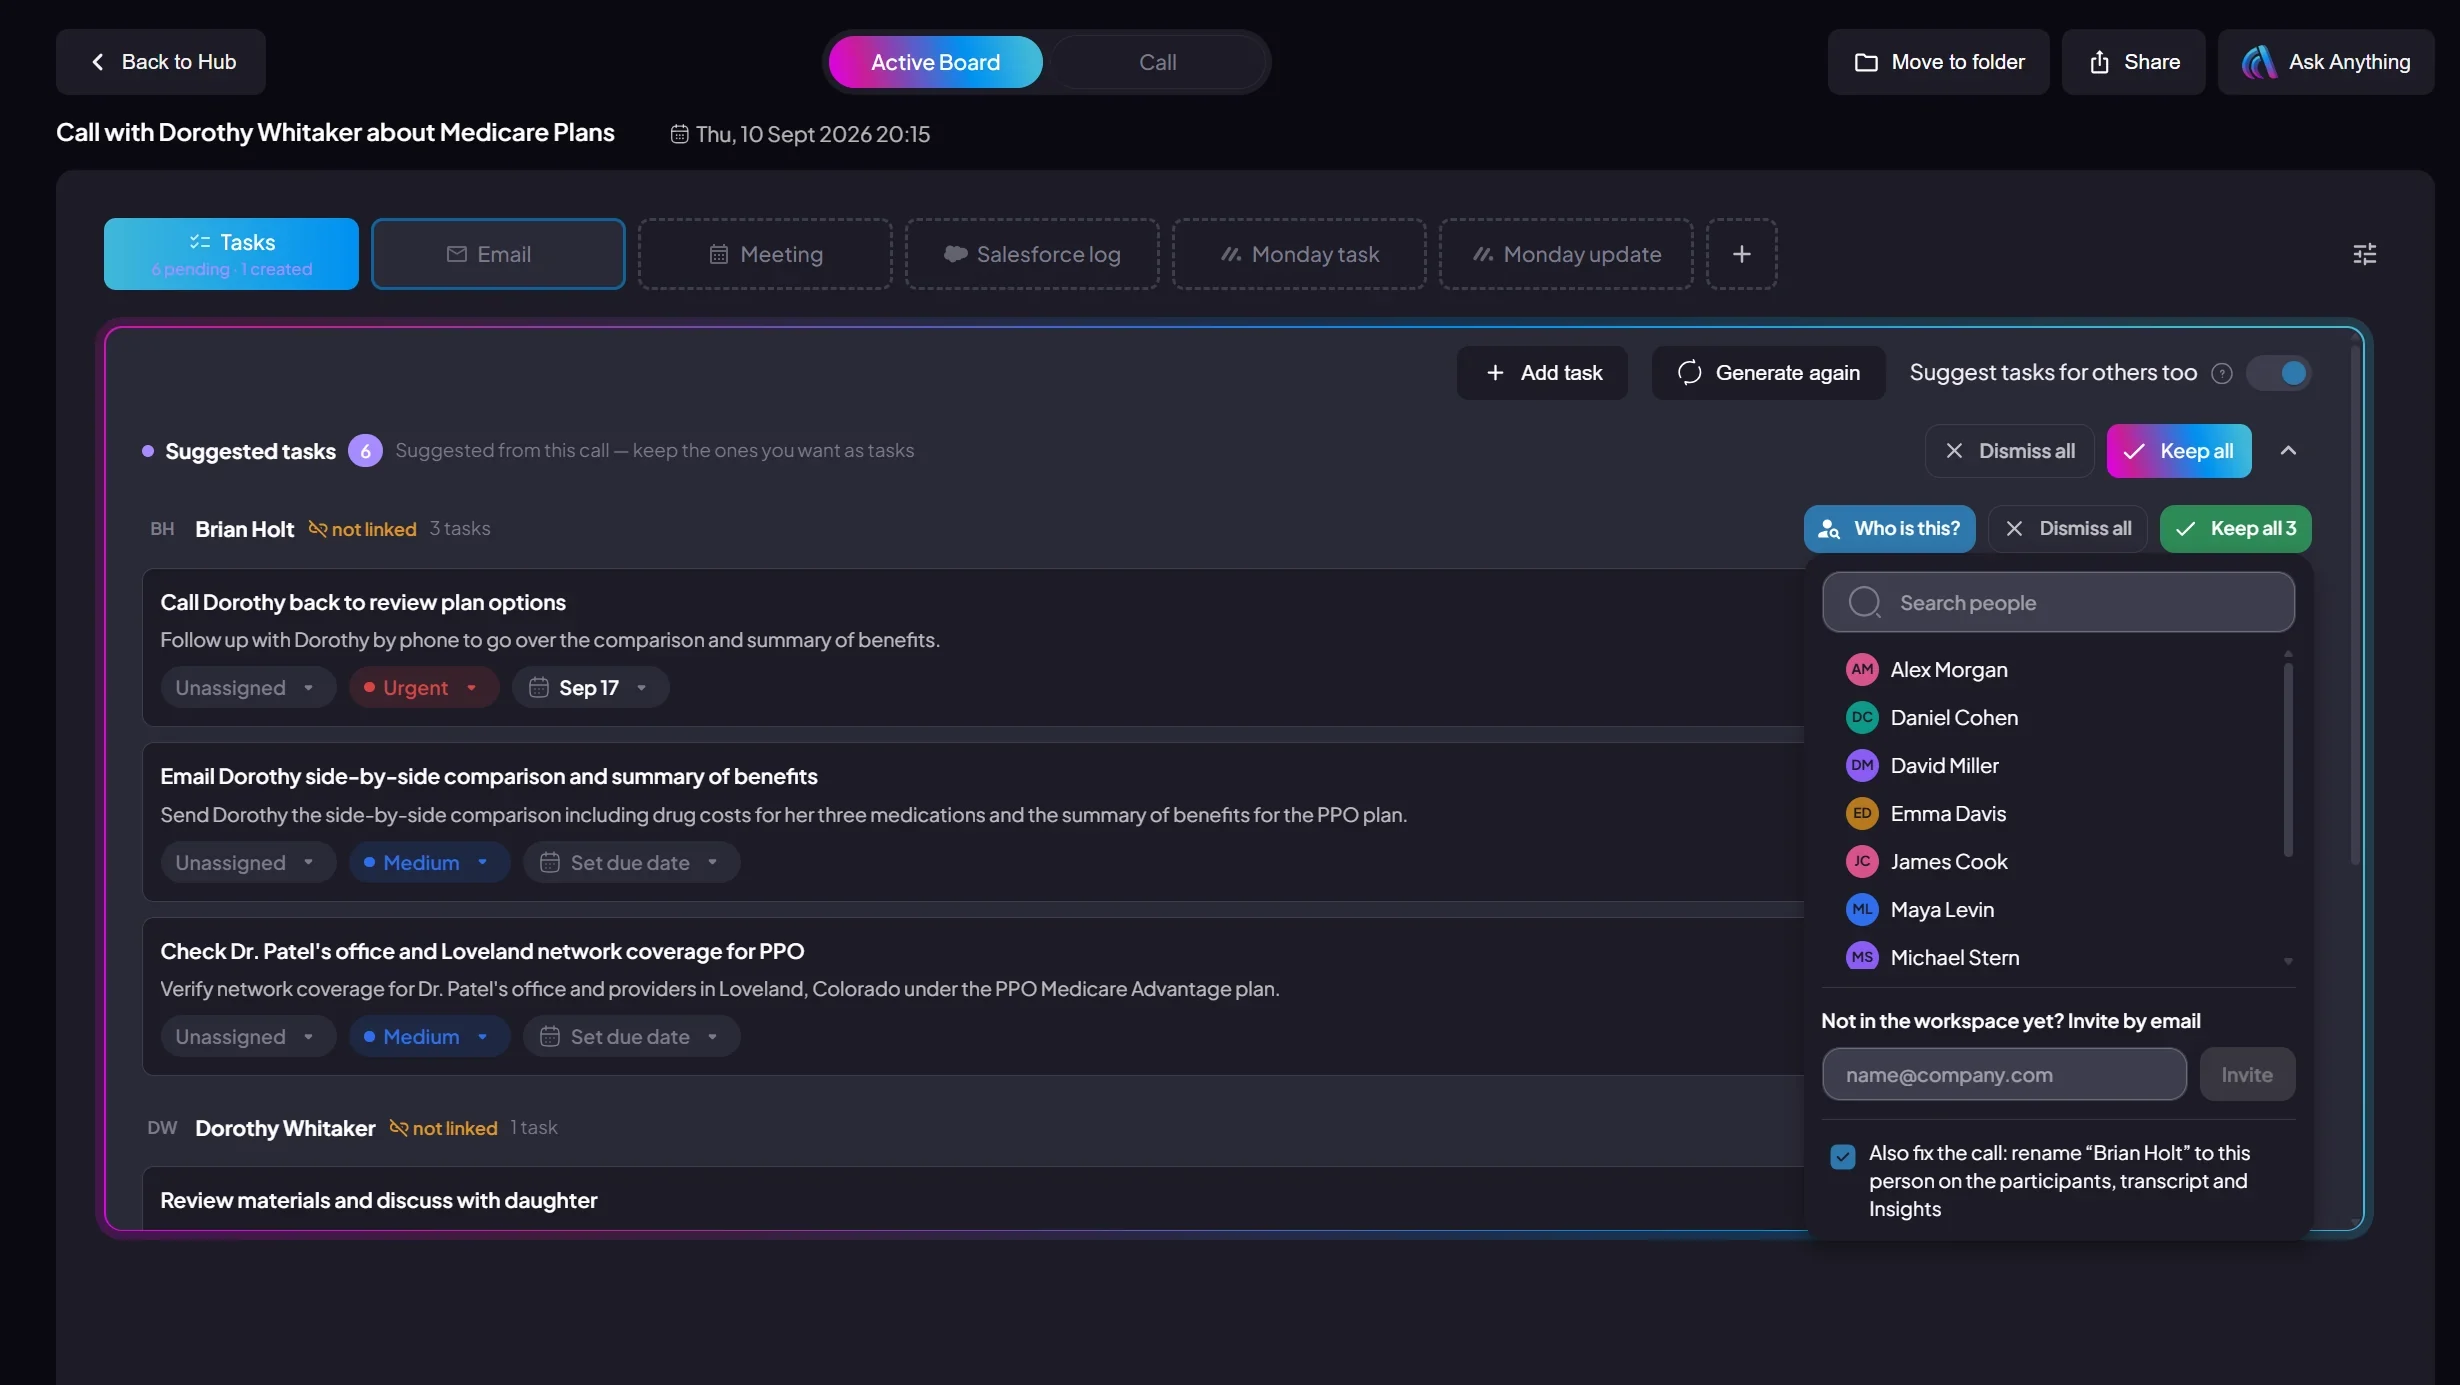Open Medium priority for Email Dorothy task
The width and height of the screenshot is (2460, 1385).
click(x=428, y=862)
